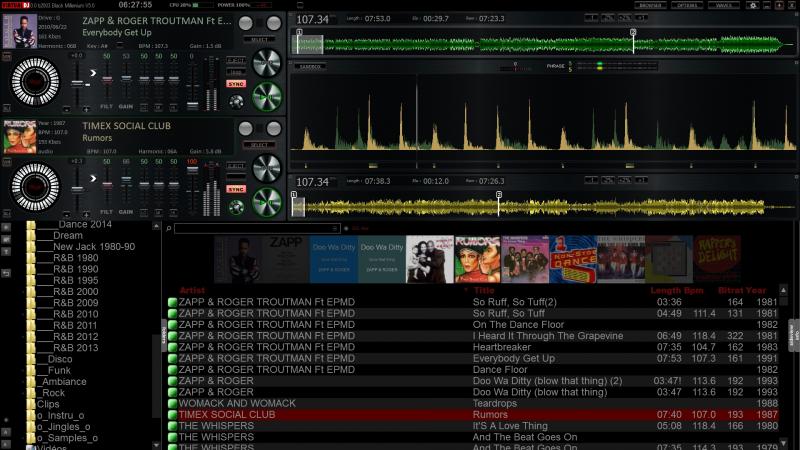Open the R&B 2013 folder

(x=75, y=347)
